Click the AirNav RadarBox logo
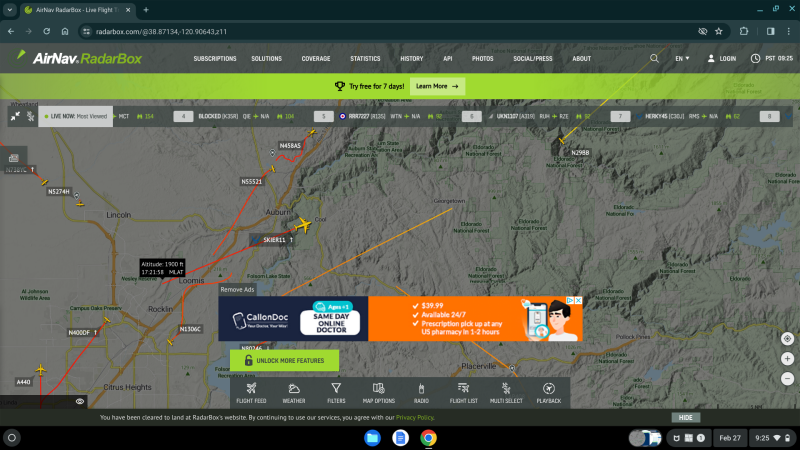 [79, 58]
